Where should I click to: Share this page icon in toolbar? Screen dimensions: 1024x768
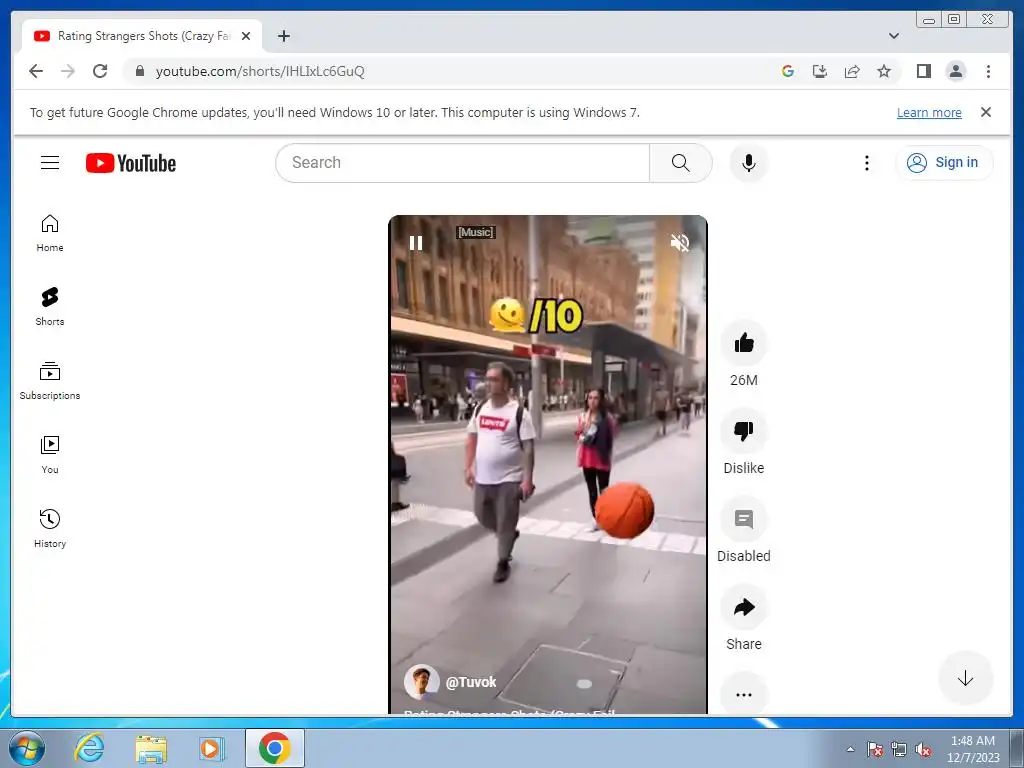click(x=852, y=71)
